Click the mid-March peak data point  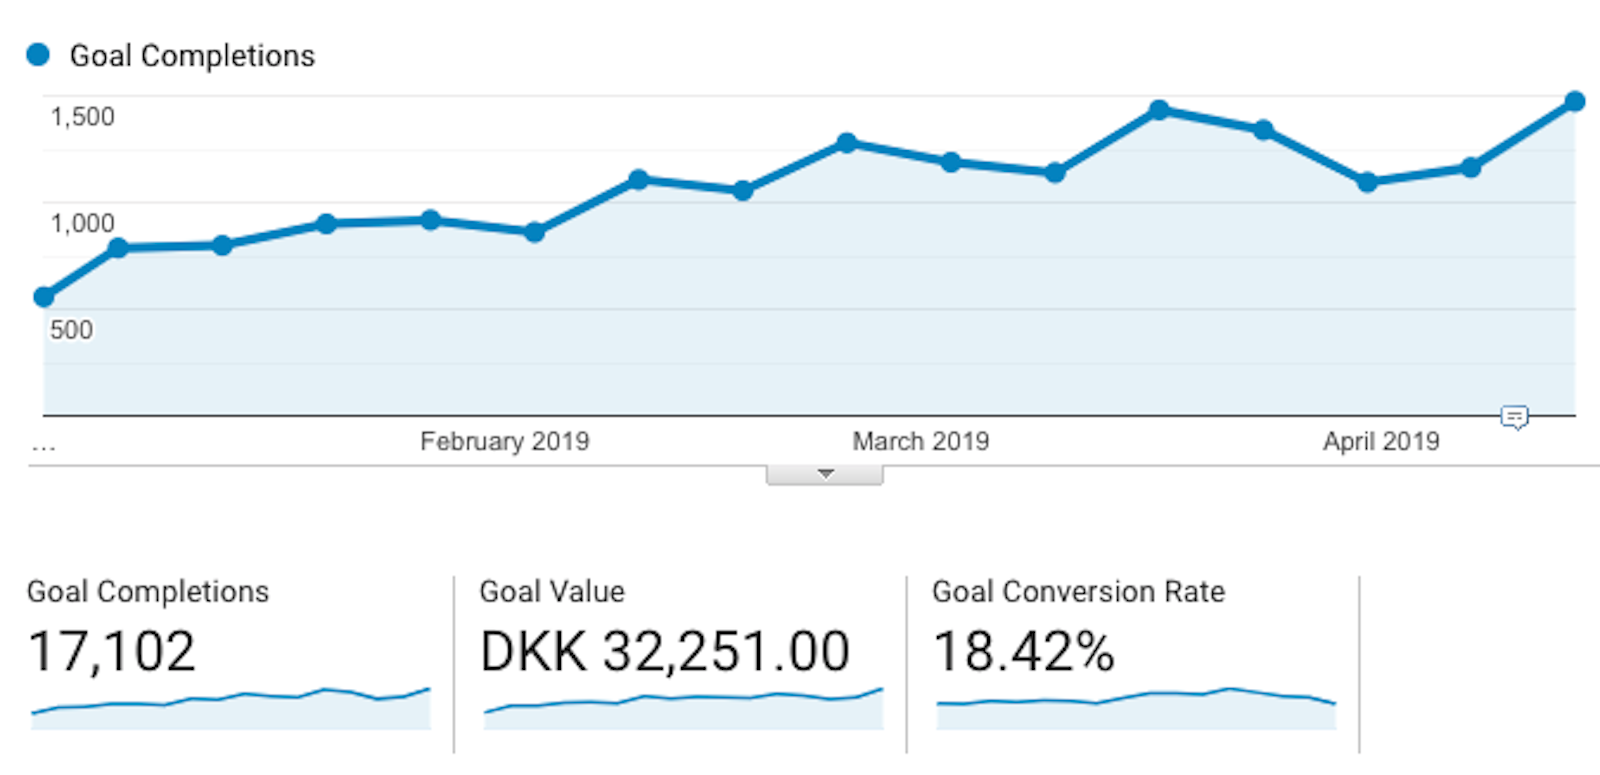pos(1159,110)
